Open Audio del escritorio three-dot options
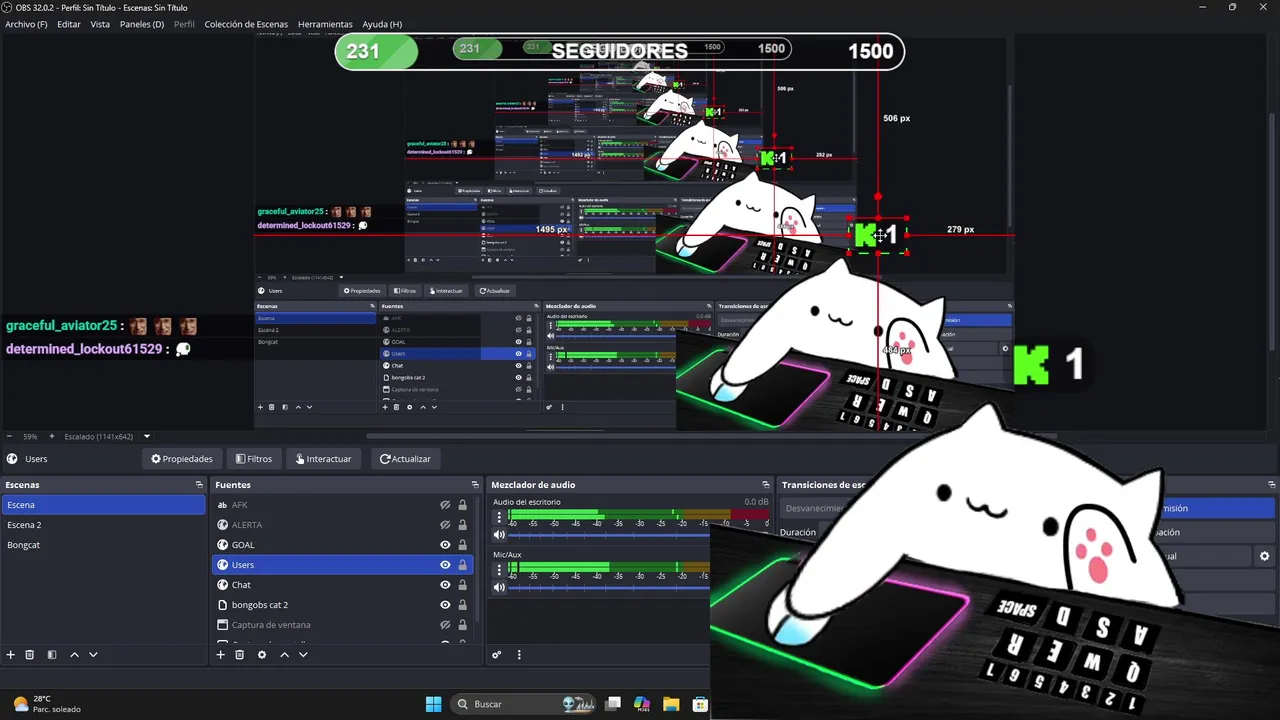Screen dimensions: 1280x720 click(499, 518)
